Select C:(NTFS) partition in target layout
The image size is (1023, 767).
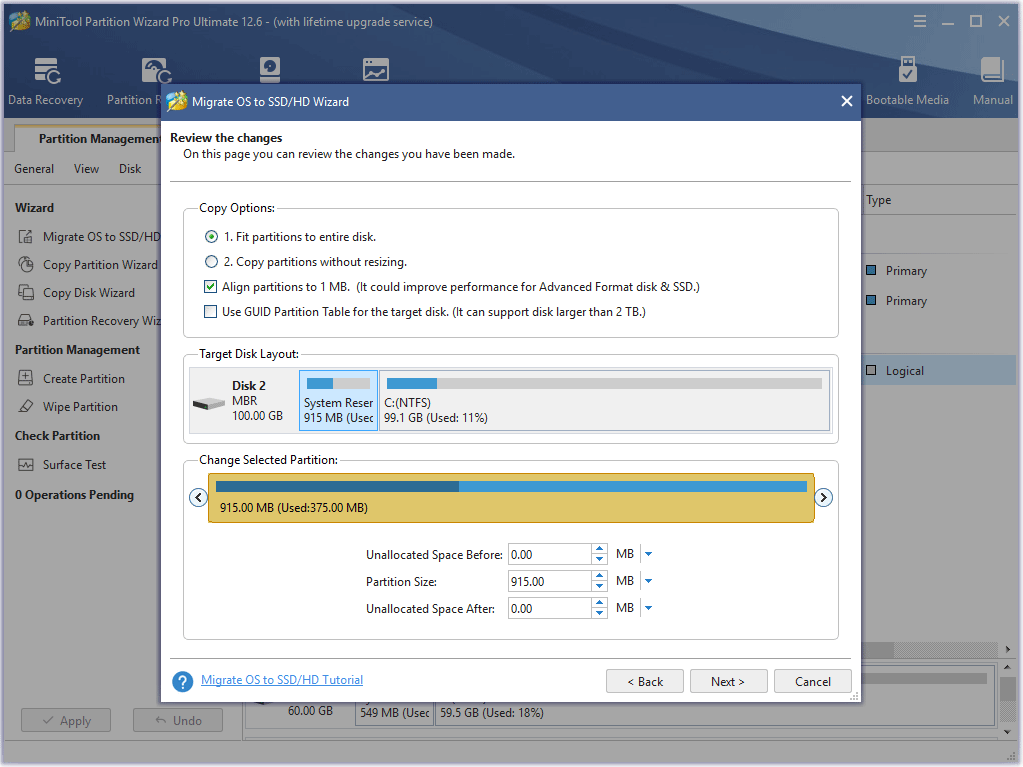[x=605, y=400]
